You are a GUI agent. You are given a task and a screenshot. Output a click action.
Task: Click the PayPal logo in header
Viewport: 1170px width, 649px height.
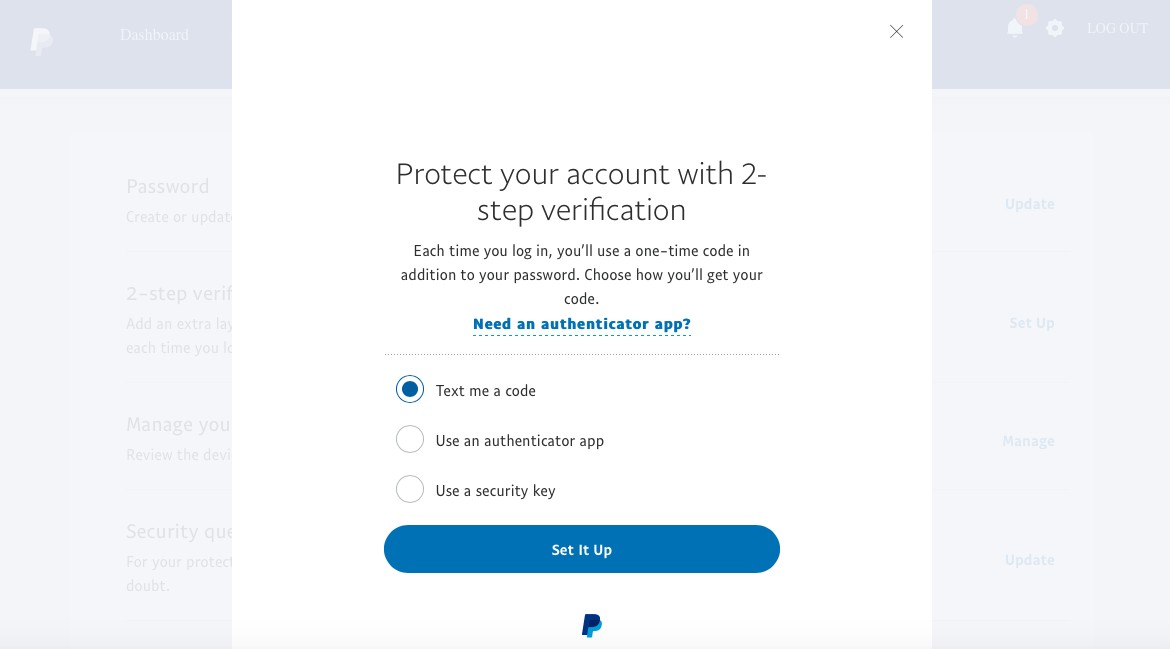pos(41,42)
